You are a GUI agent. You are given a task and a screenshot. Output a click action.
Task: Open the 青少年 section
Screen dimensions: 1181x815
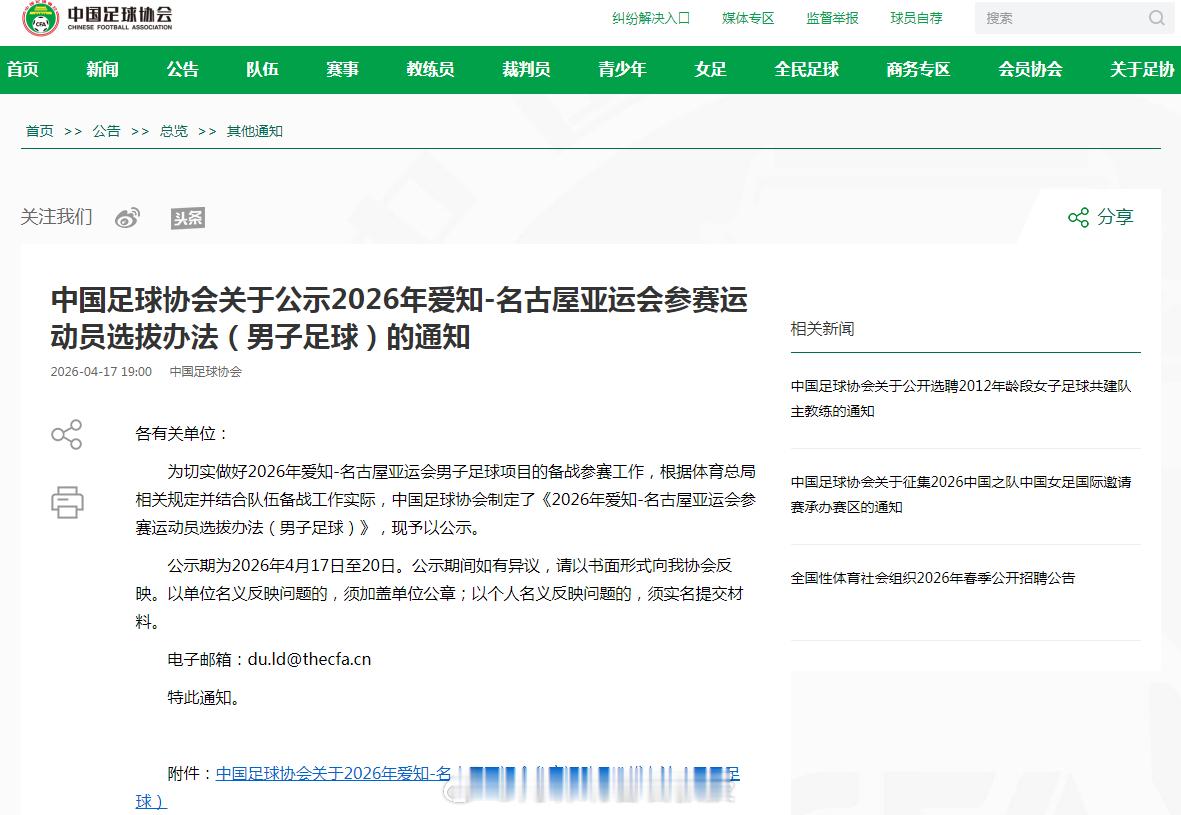click(622, 70)
